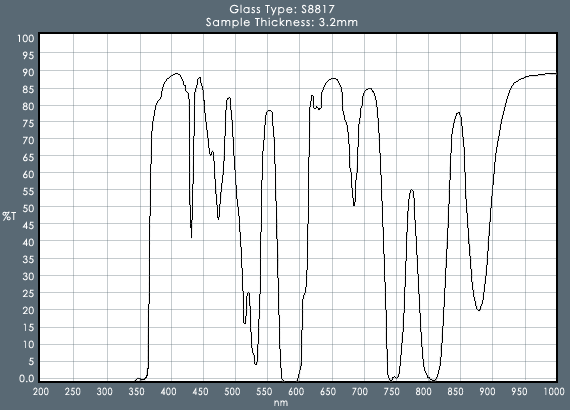570x410 pixels.
Task: Click the Sample Thickness: 3.2mm label
Action: (282, 22)
